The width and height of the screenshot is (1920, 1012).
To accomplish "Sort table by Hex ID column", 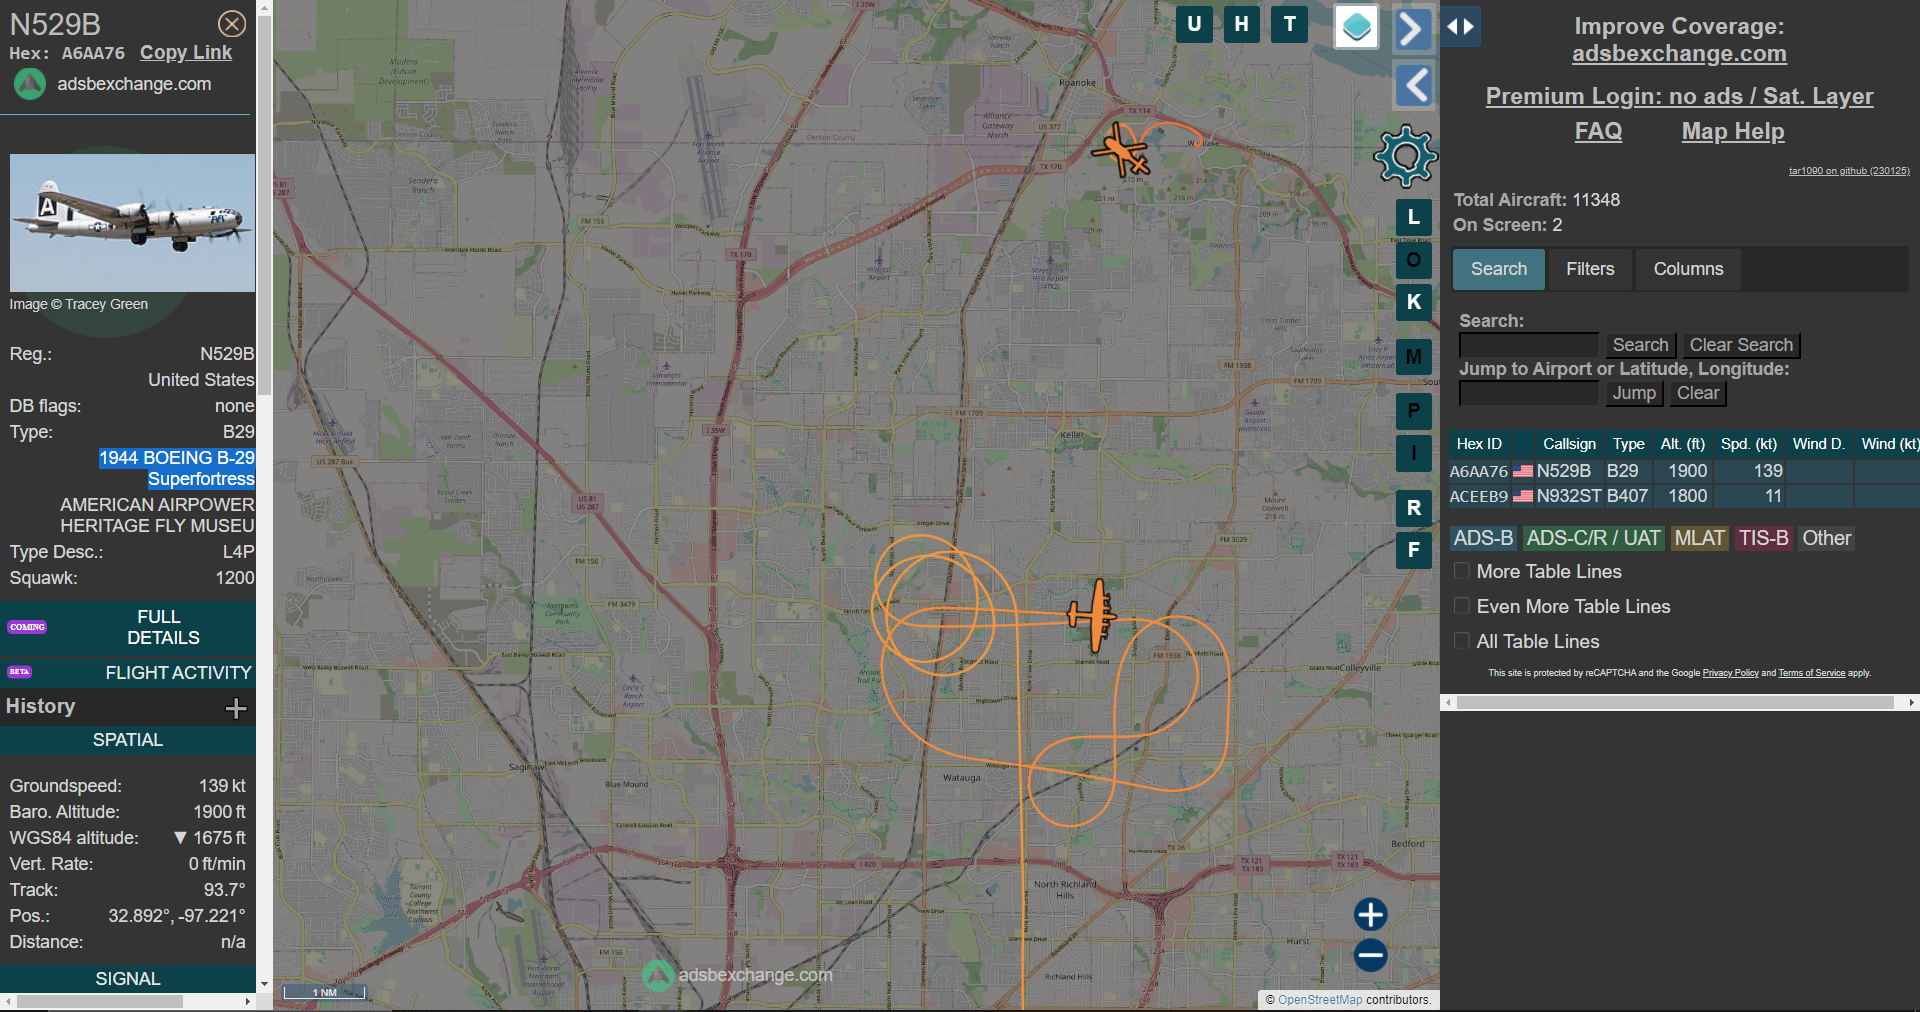I will (1479, 444).
